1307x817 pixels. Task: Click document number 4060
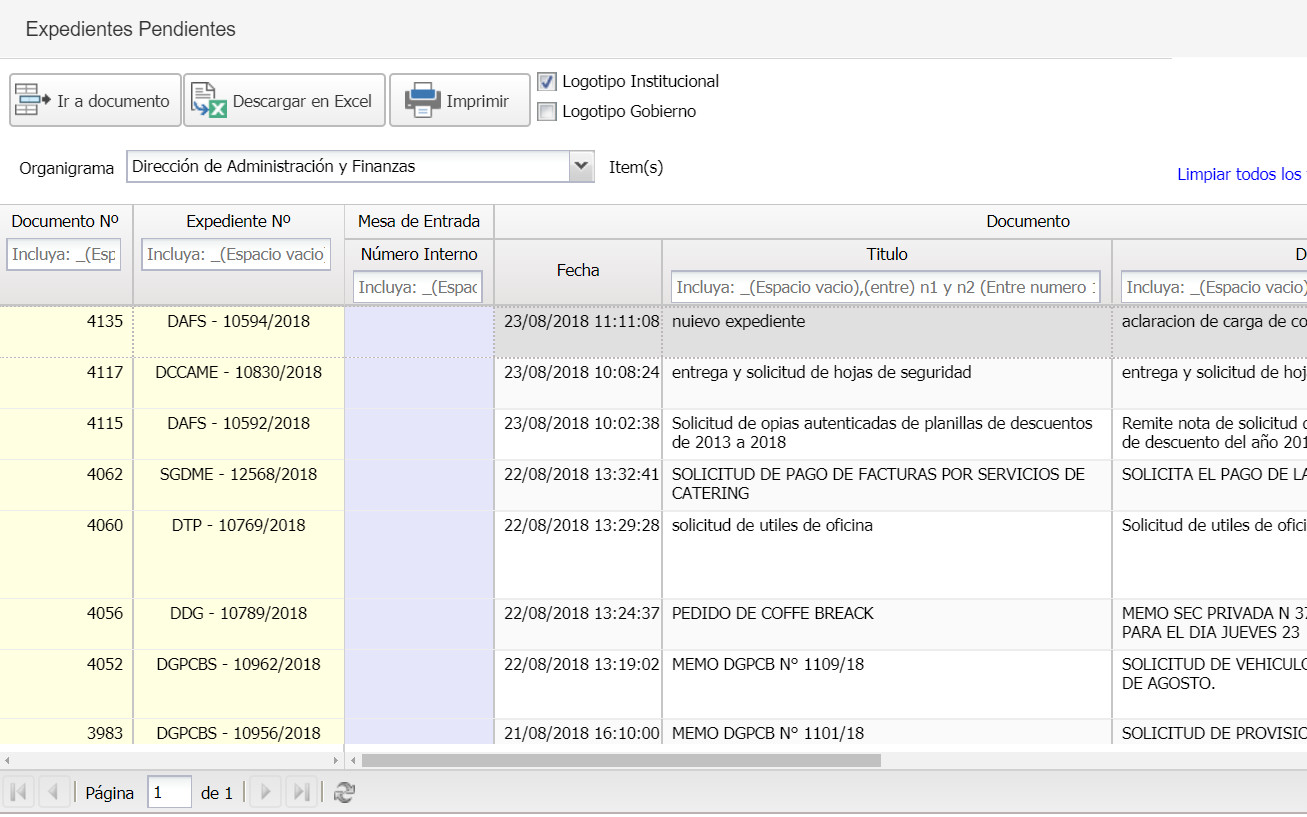105,525
